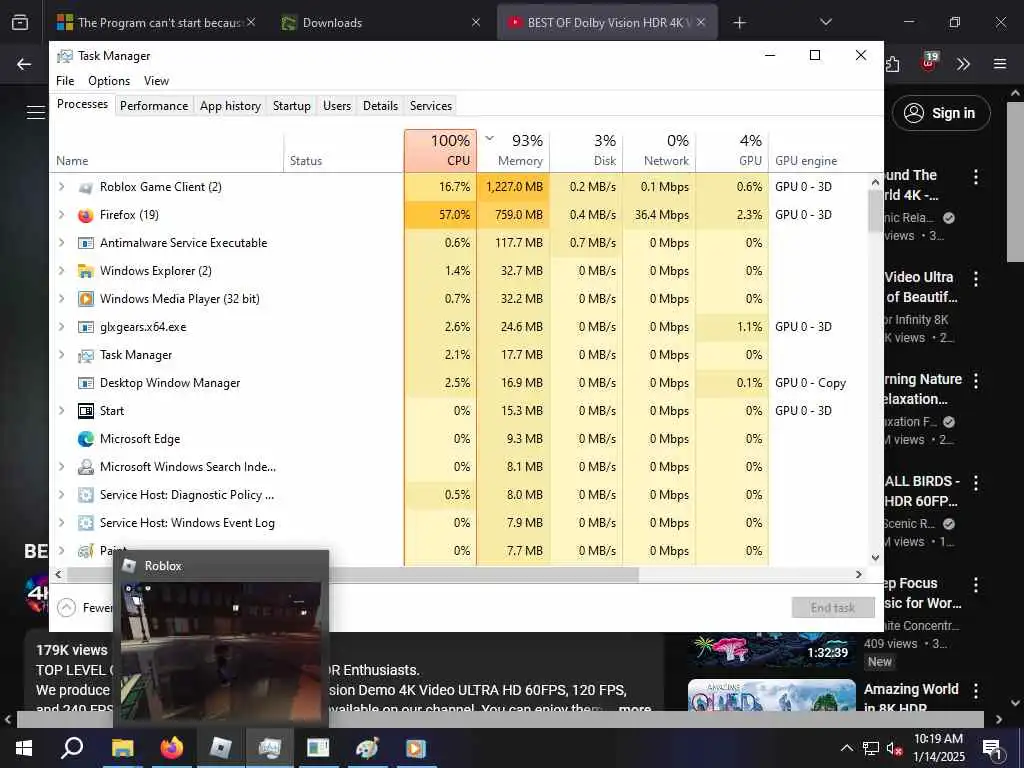Collapse Task Manager with Fewer details arrow
Screen dimensions: 1024x768
(x=67, y=608)
